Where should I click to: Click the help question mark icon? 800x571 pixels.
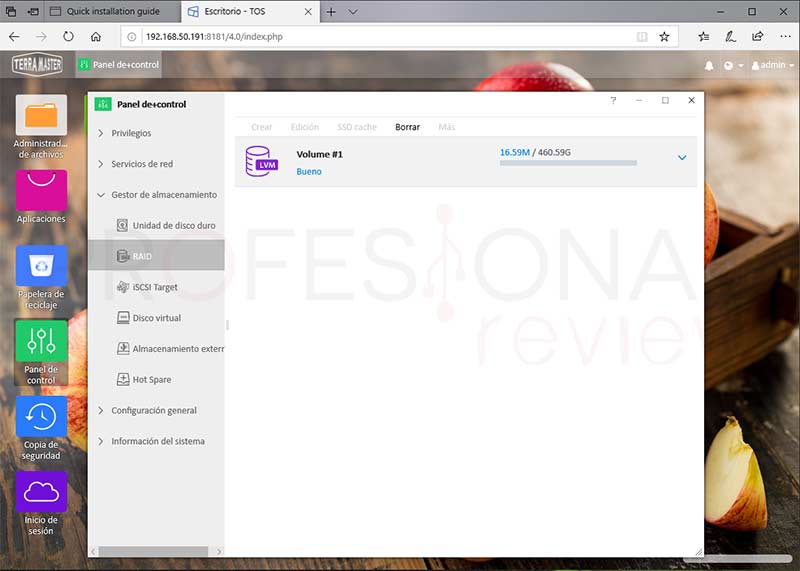click(613, 101)
